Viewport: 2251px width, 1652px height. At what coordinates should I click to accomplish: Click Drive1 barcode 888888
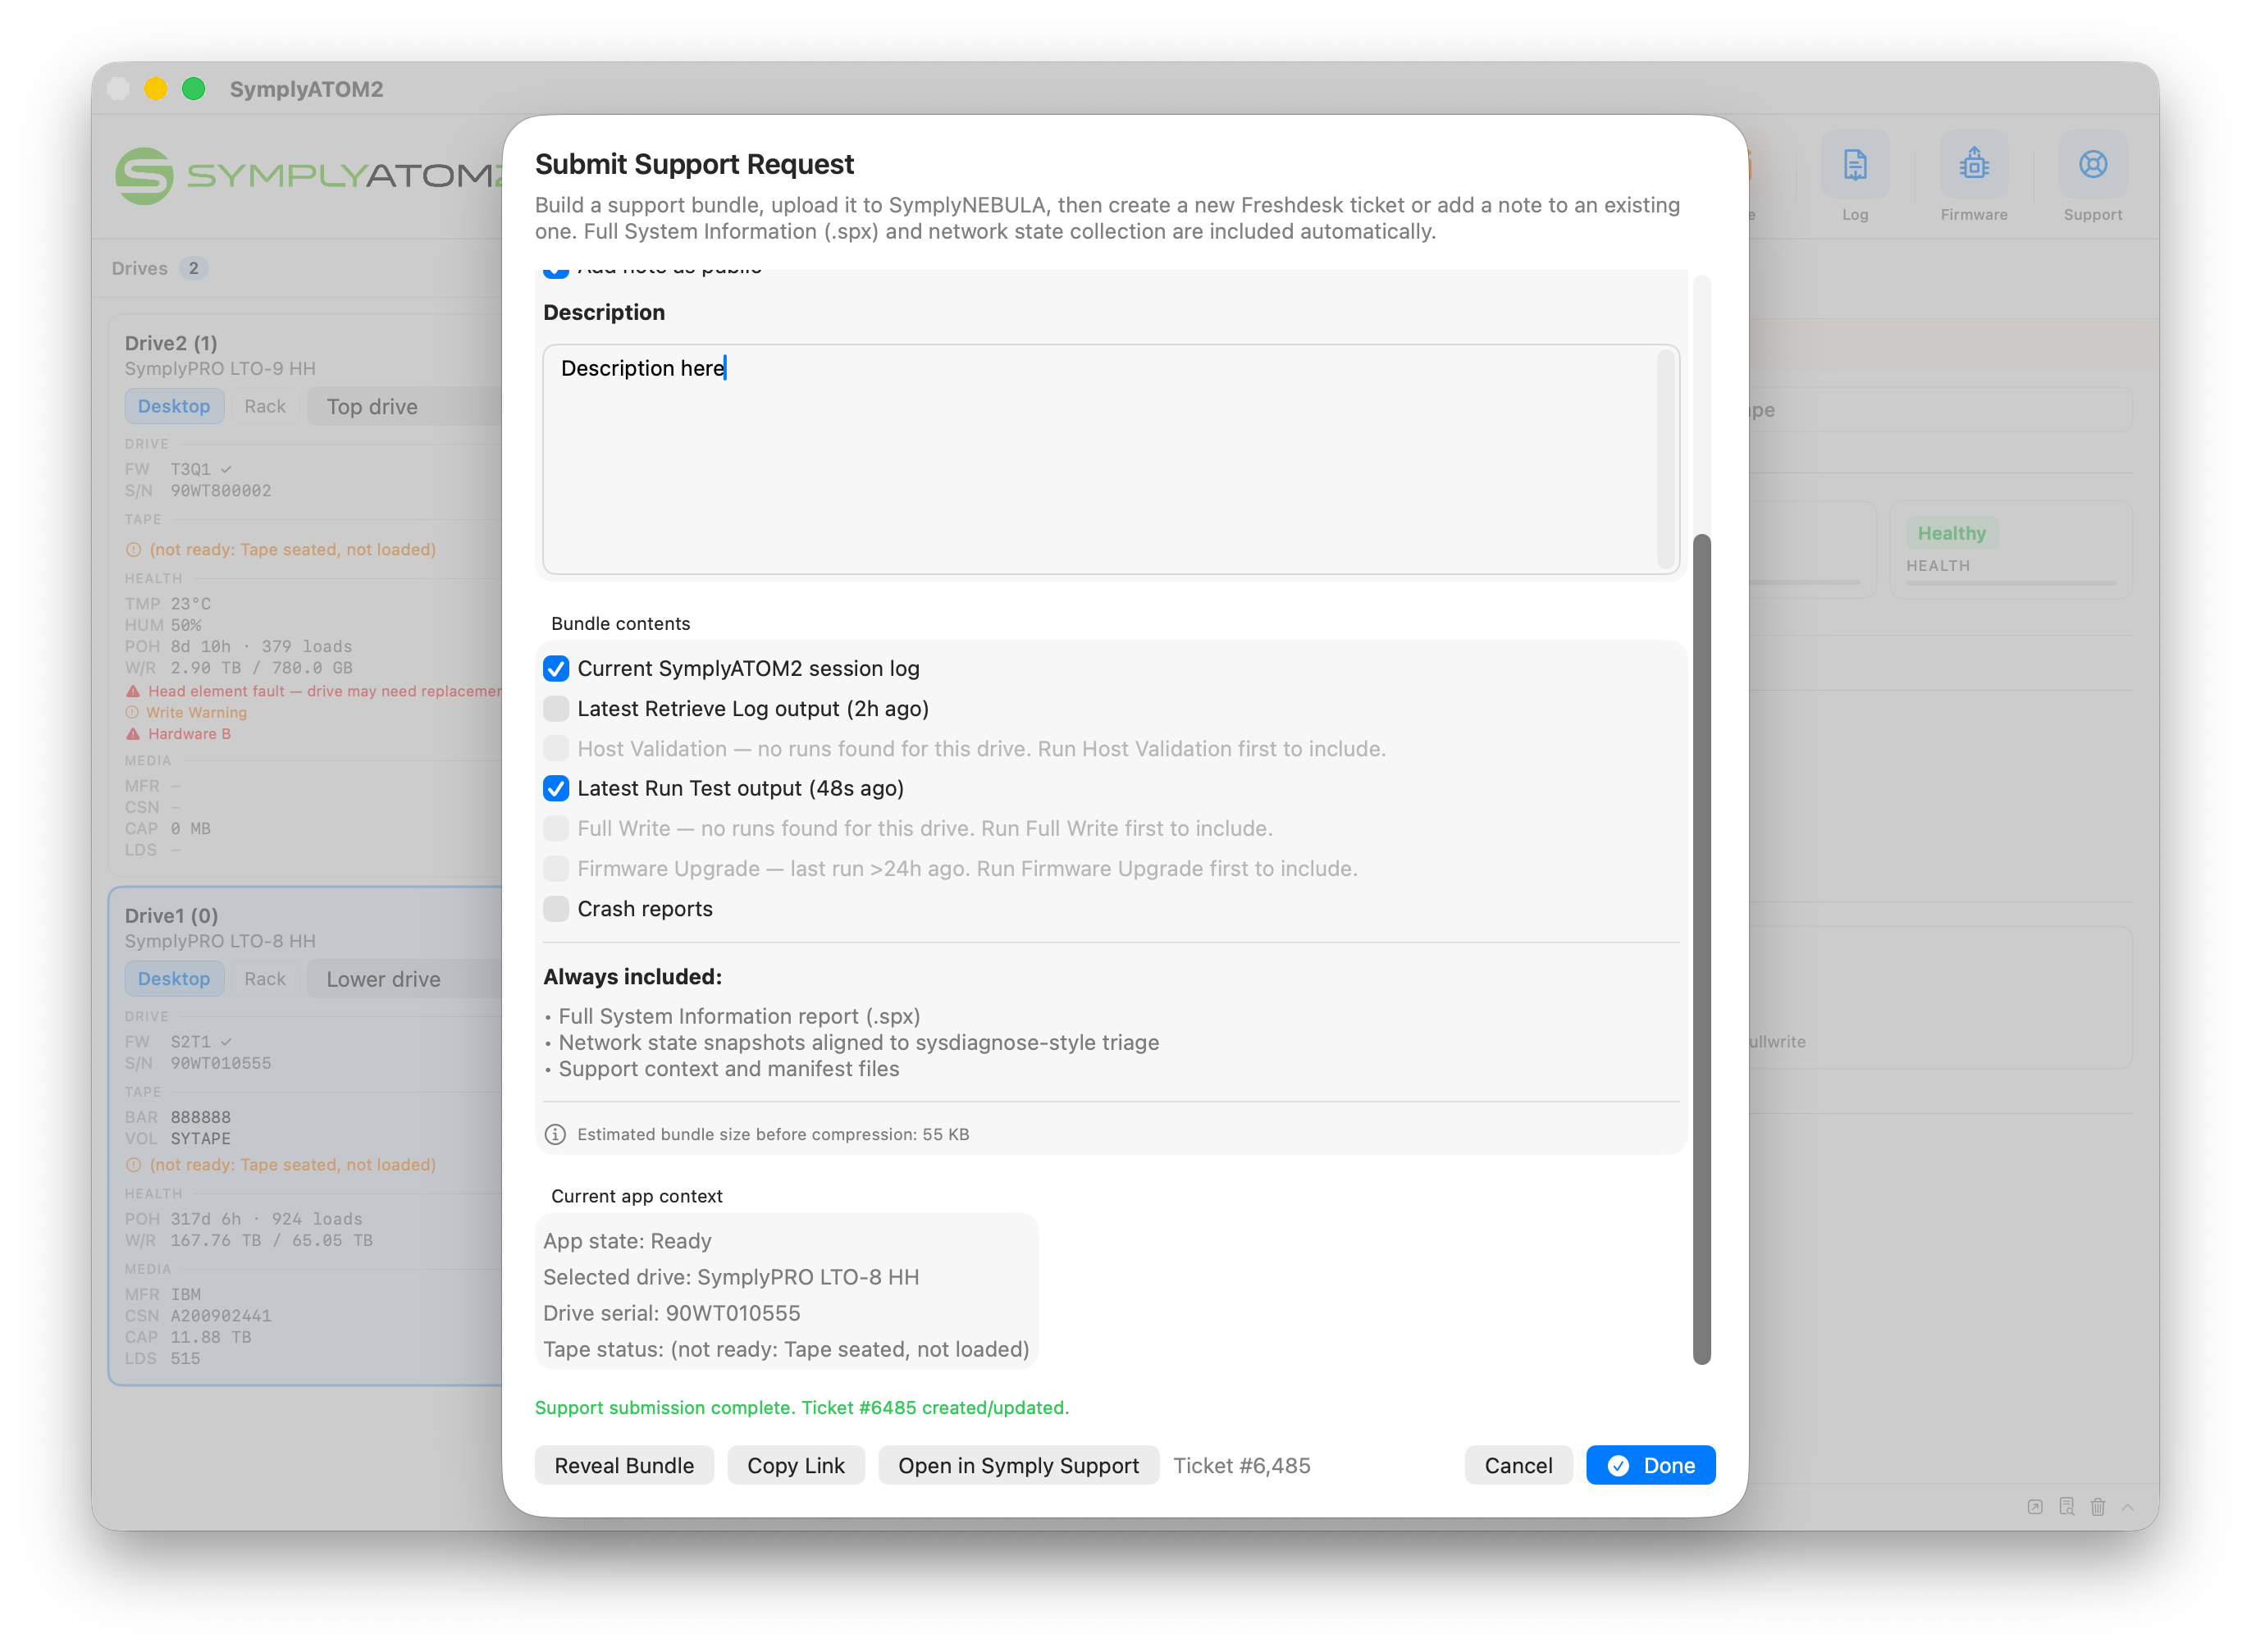coord(201,1117)
